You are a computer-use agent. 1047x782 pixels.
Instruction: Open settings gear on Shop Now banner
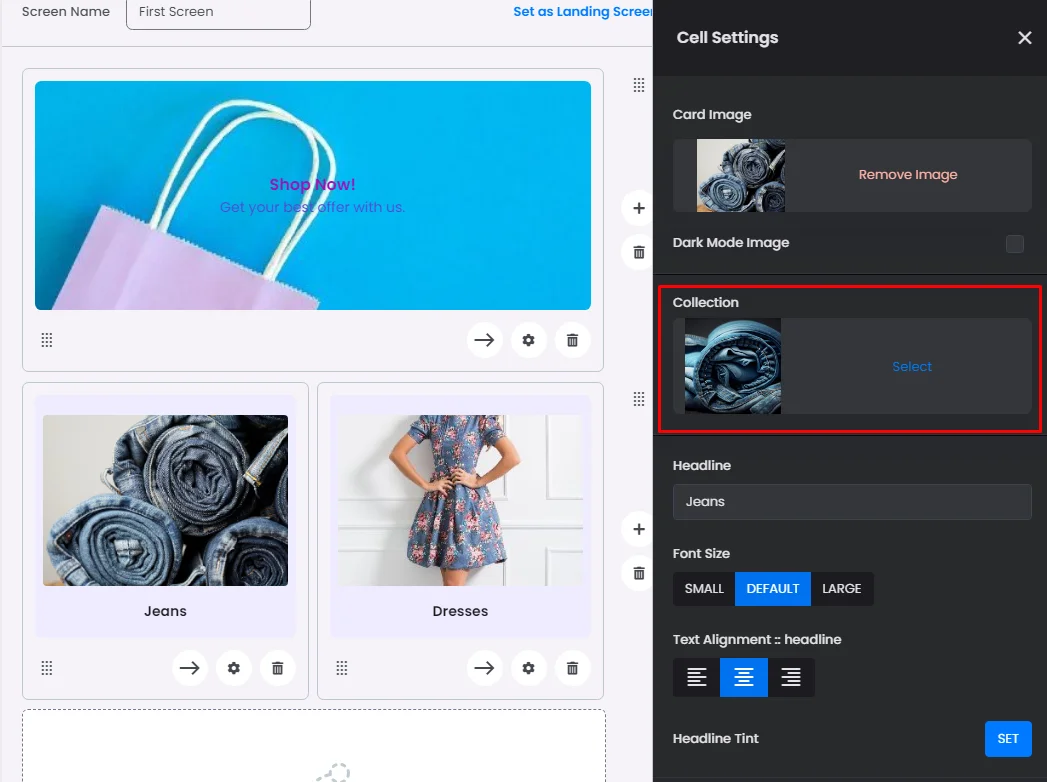click(x=528, y=340)
